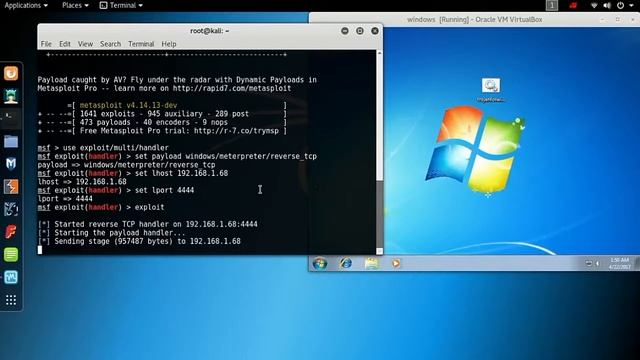This screenshot has width=640, height=360.
Task: Click the 'lport => 4444' output line
Action: [x=65, y=199]
